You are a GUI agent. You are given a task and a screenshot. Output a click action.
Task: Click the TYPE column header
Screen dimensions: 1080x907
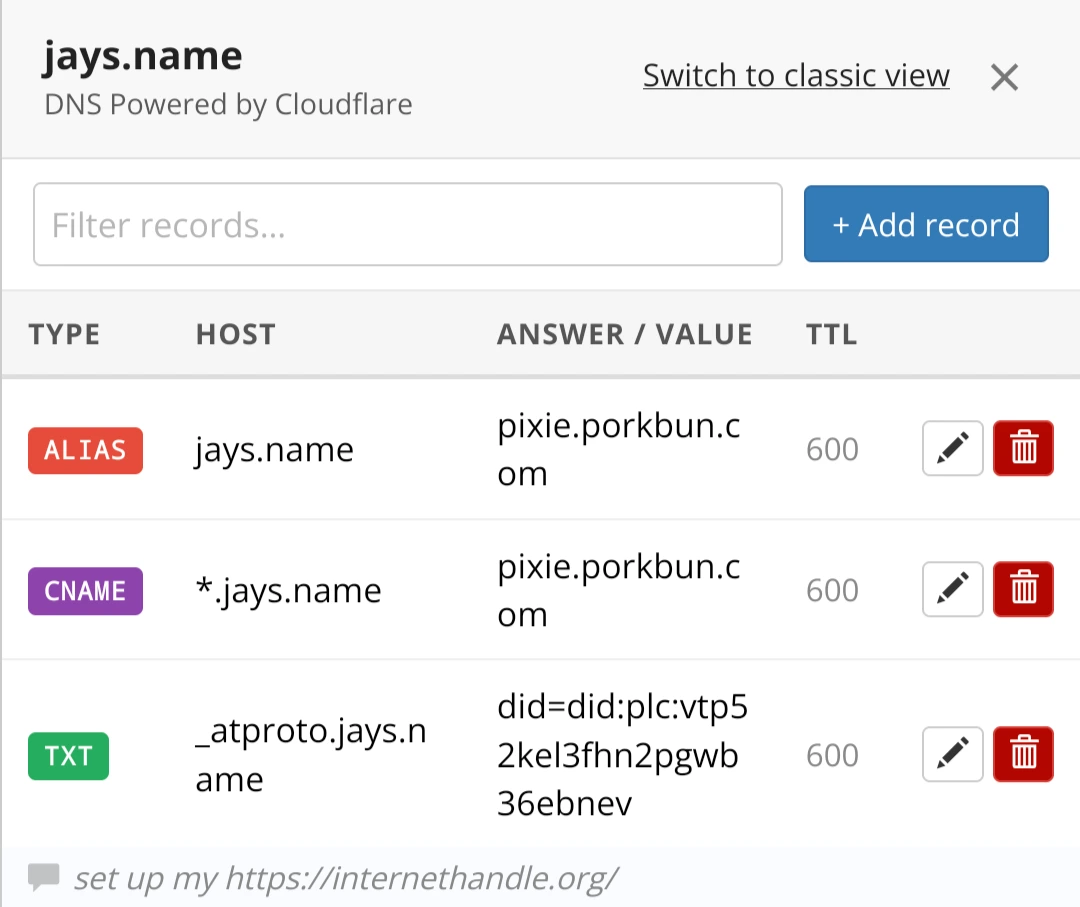(65, 334)
